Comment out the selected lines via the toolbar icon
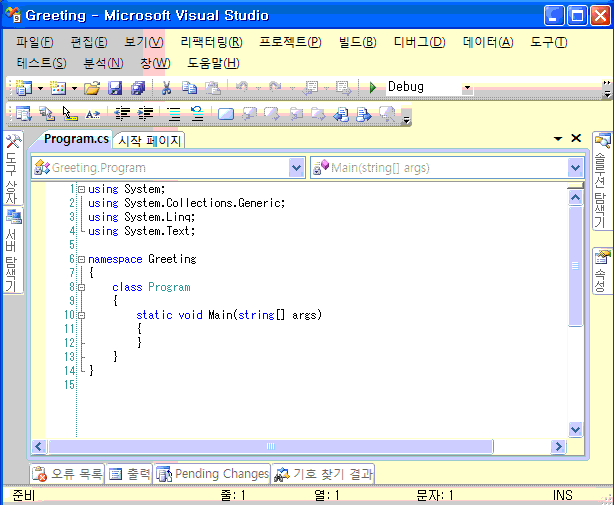The width and height of the screenshot is (614, 505). pyautogui.click(x=174, y=114)
